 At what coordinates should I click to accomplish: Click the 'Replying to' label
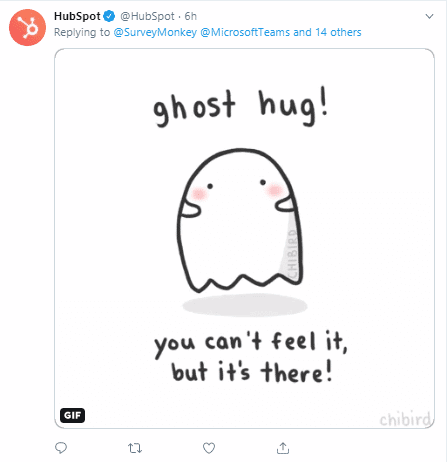coord(82,32)
